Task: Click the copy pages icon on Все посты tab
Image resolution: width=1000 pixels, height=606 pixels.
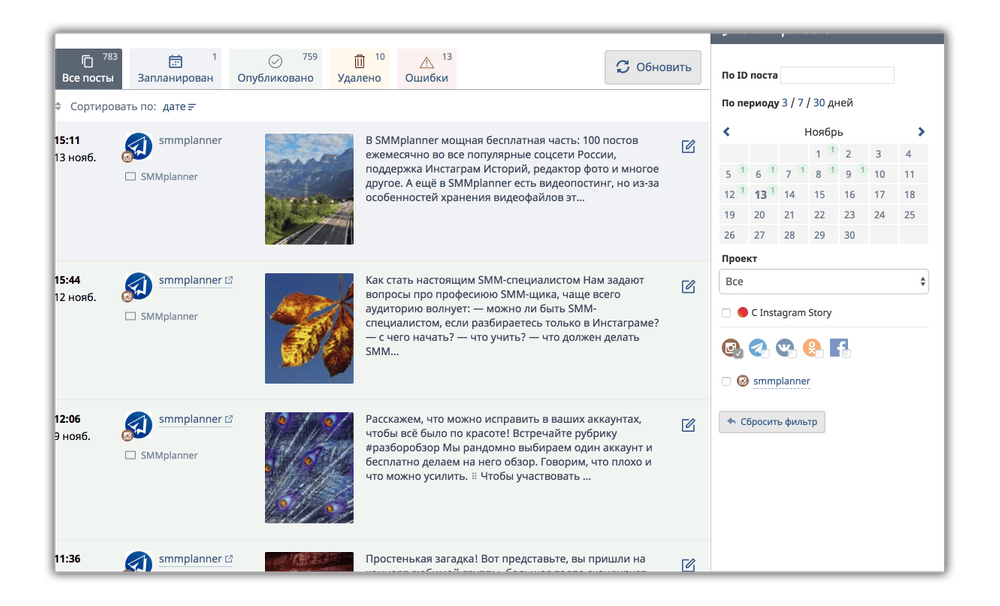Action: (87, 61)
